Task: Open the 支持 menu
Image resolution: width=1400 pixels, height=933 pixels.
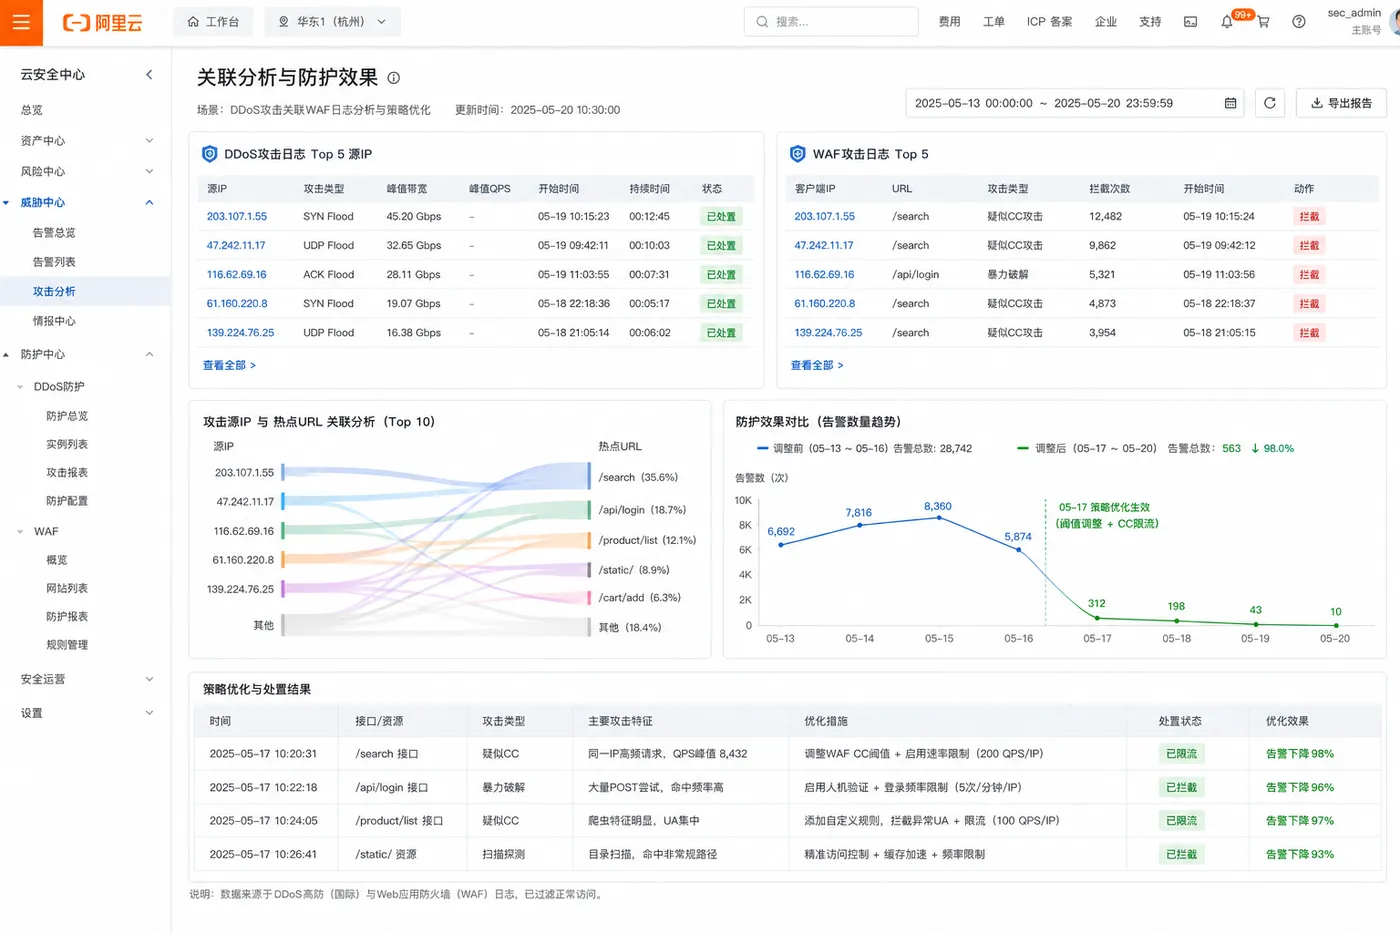Action: 1150,22
